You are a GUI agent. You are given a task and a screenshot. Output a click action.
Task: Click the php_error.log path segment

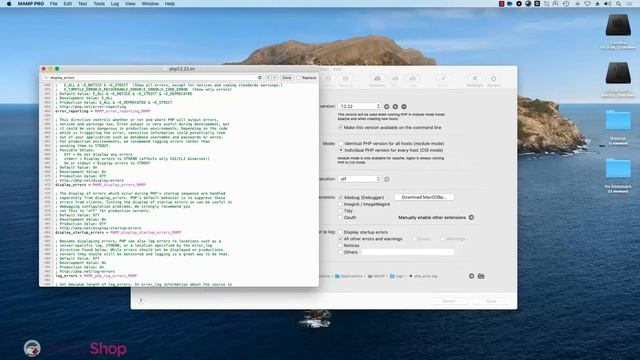coord(423,276)
